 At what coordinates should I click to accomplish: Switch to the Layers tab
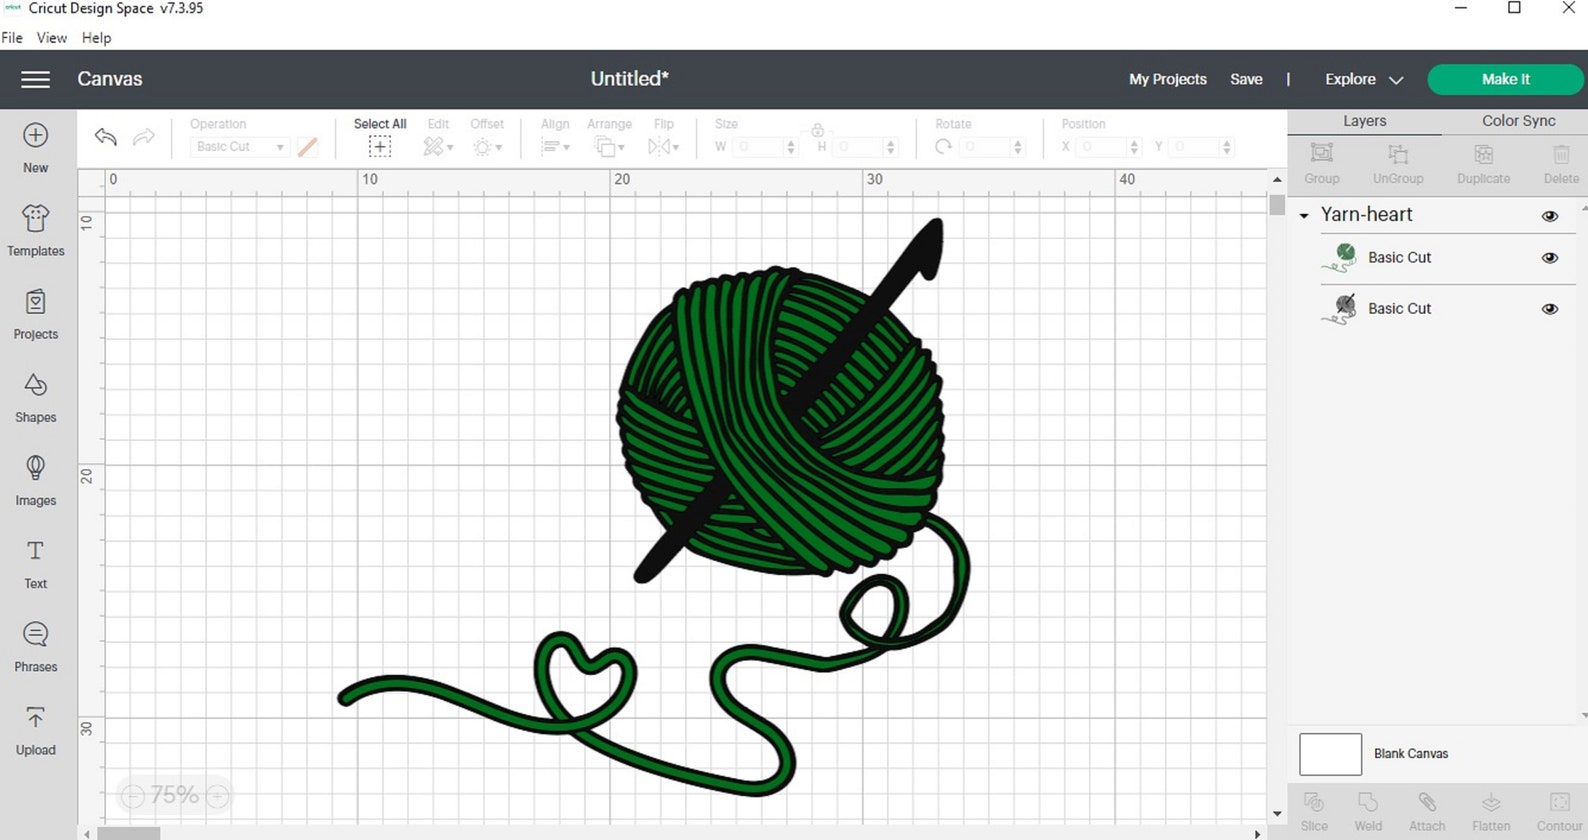(1364, 121)
